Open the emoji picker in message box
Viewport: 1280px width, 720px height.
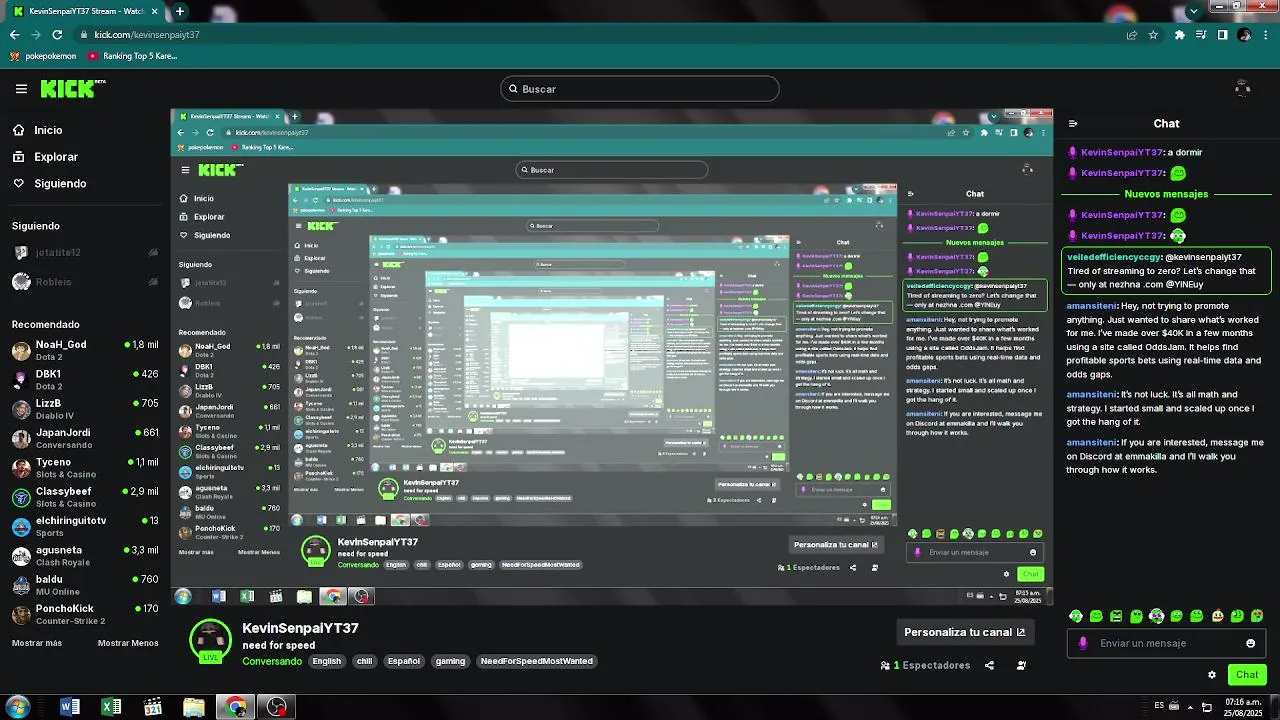(1250, 643)
